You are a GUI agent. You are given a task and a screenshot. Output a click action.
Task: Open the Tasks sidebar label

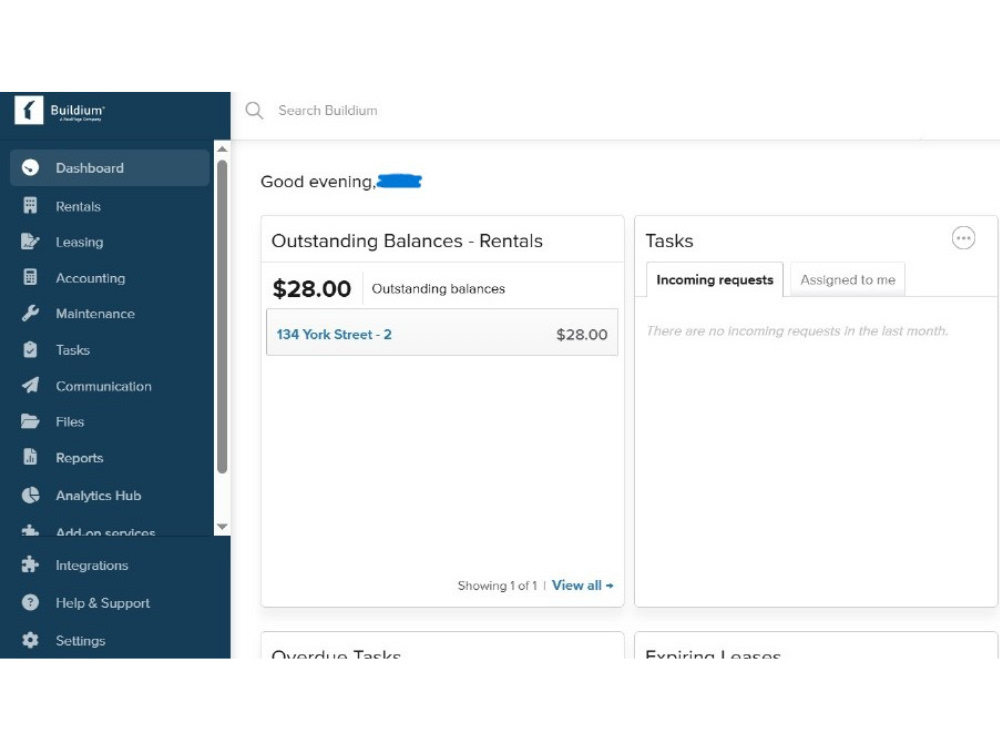pos(73,350)
